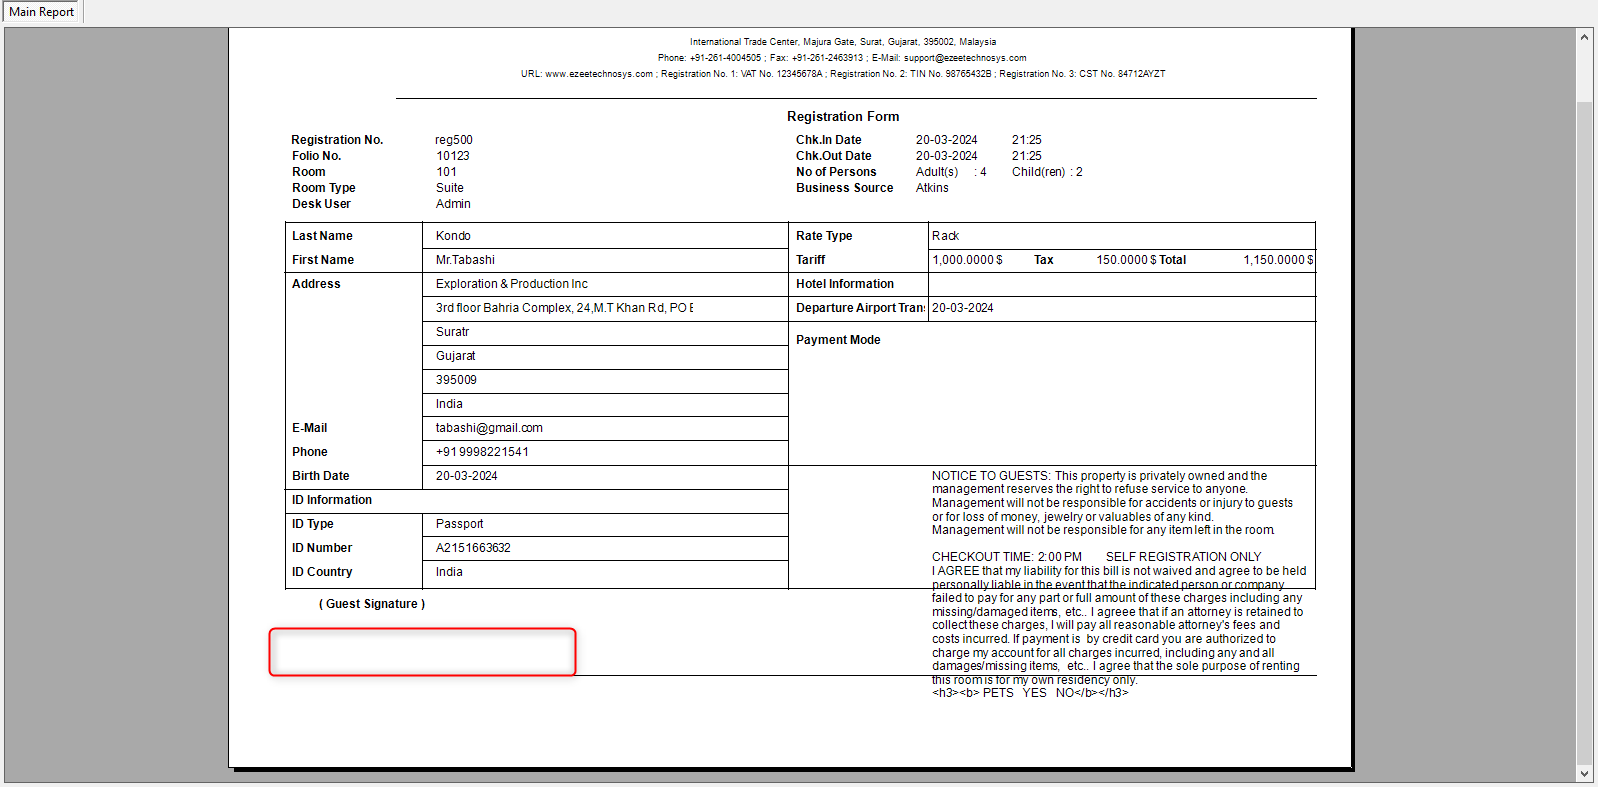The width and height of the screenshot is (1598, 787).
Task: Click the Last Name value Kondo
Action: point(453,236)
